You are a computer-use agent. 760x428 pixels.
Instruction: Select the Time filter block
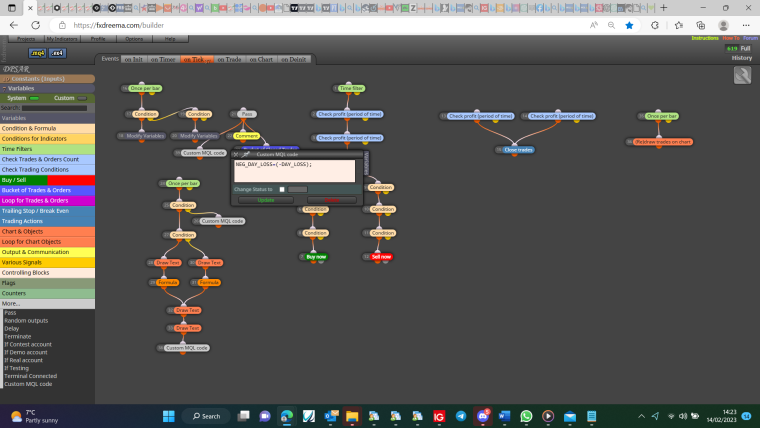coord(351,88)
